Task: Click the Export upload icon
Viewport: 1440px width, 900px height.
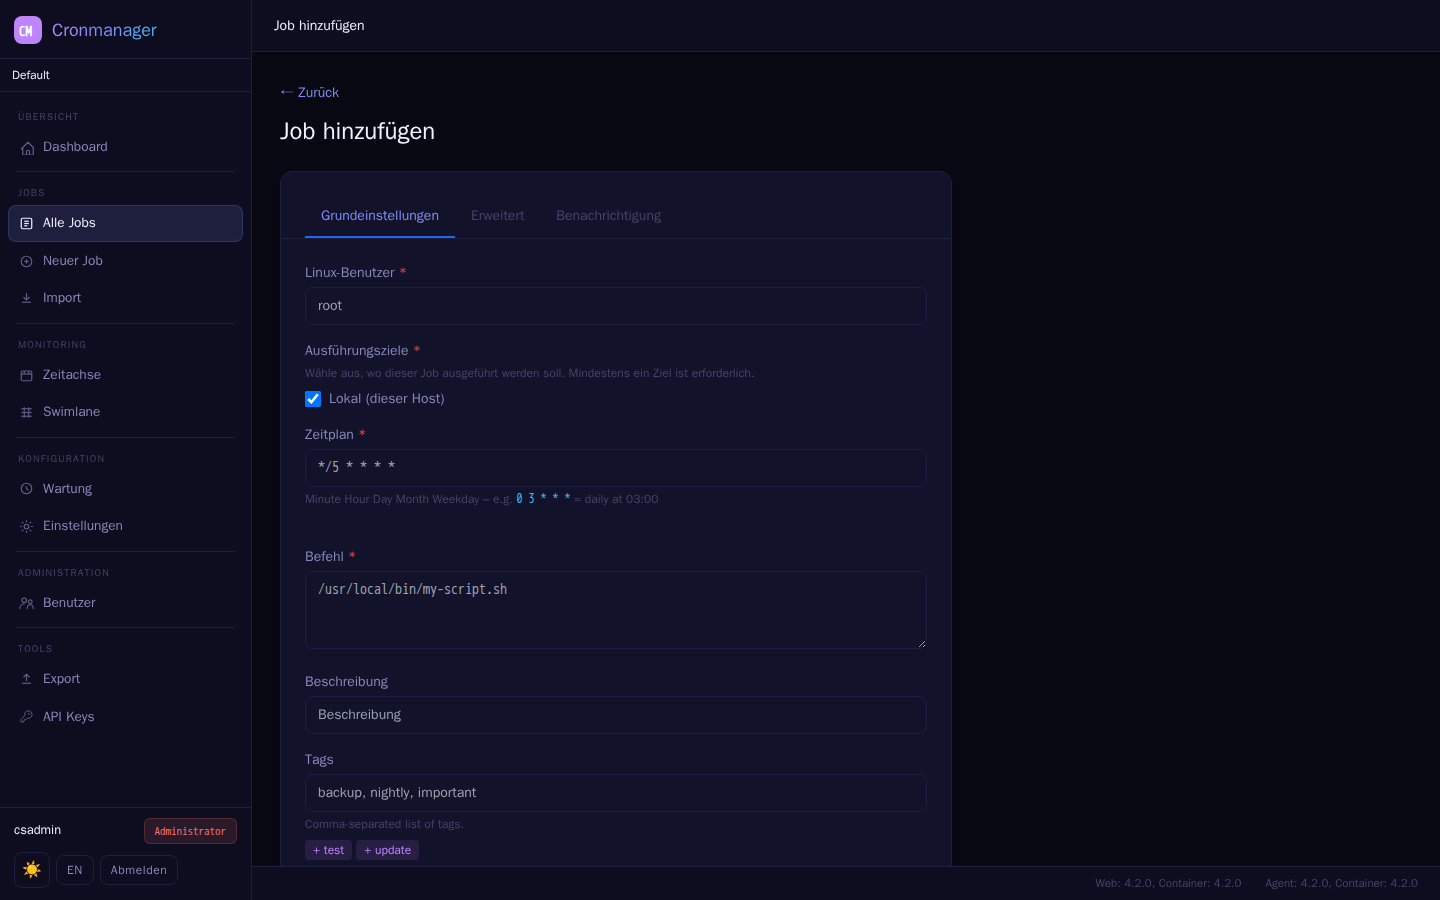Action: coord(27,680)
